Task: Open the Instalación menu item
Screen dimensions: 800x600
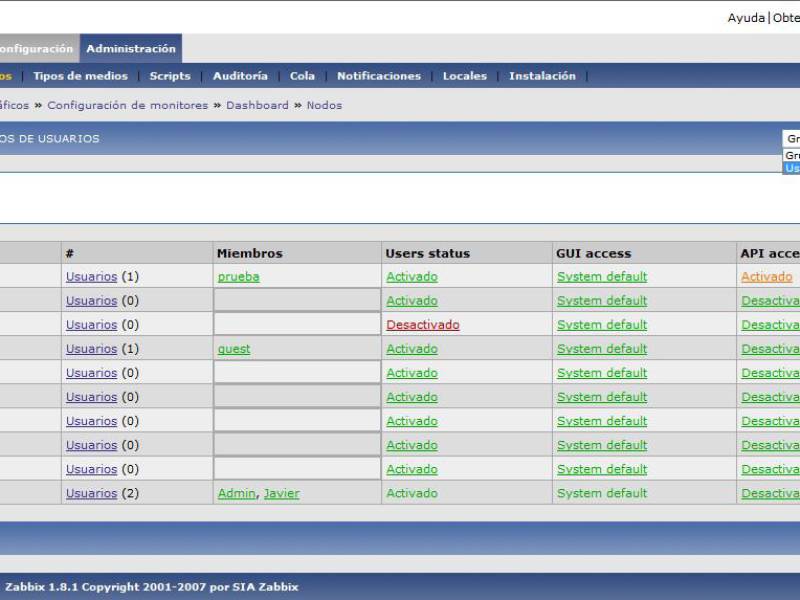Action: [x=542, y=76]
